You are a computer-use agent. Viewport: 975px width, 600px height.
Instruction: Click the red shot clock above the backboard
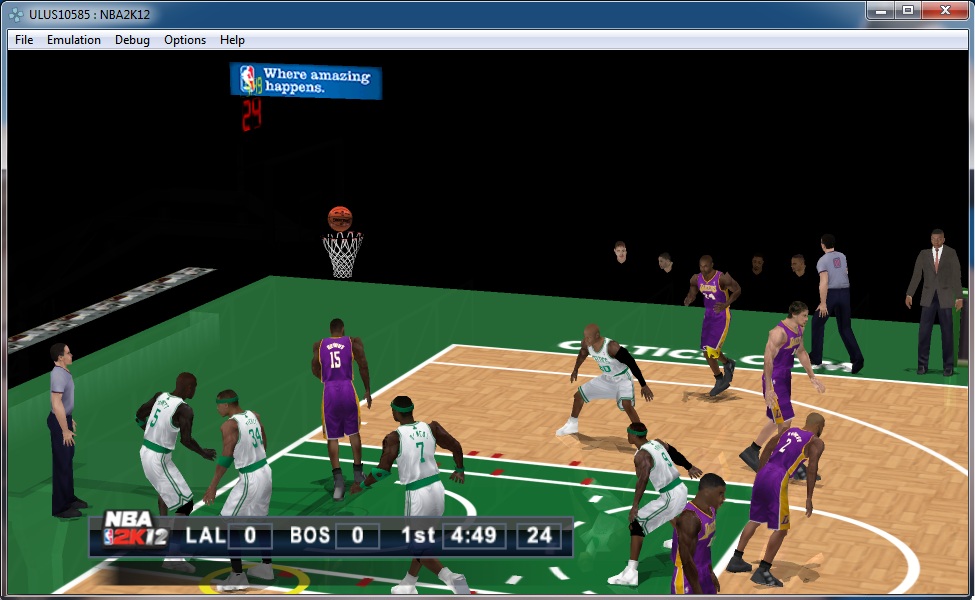pyautogui.click(x=251, y=115)
